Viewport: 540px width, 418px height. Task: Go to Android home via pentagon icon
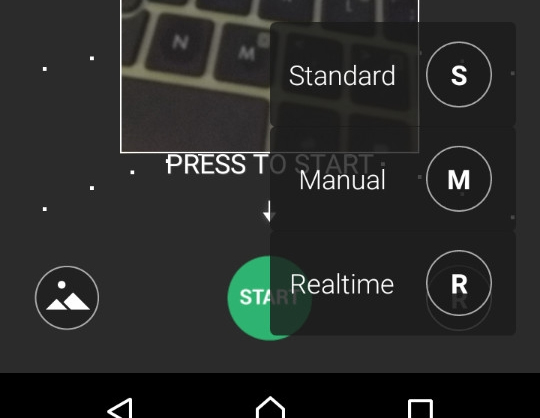(x=270, y=408)
